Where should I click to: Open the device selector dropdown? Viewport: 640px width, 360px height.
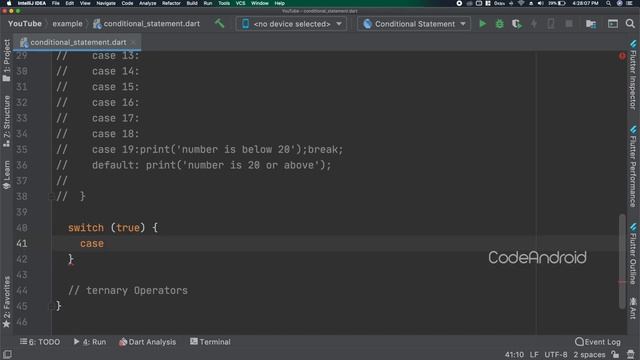pos(291,24)
